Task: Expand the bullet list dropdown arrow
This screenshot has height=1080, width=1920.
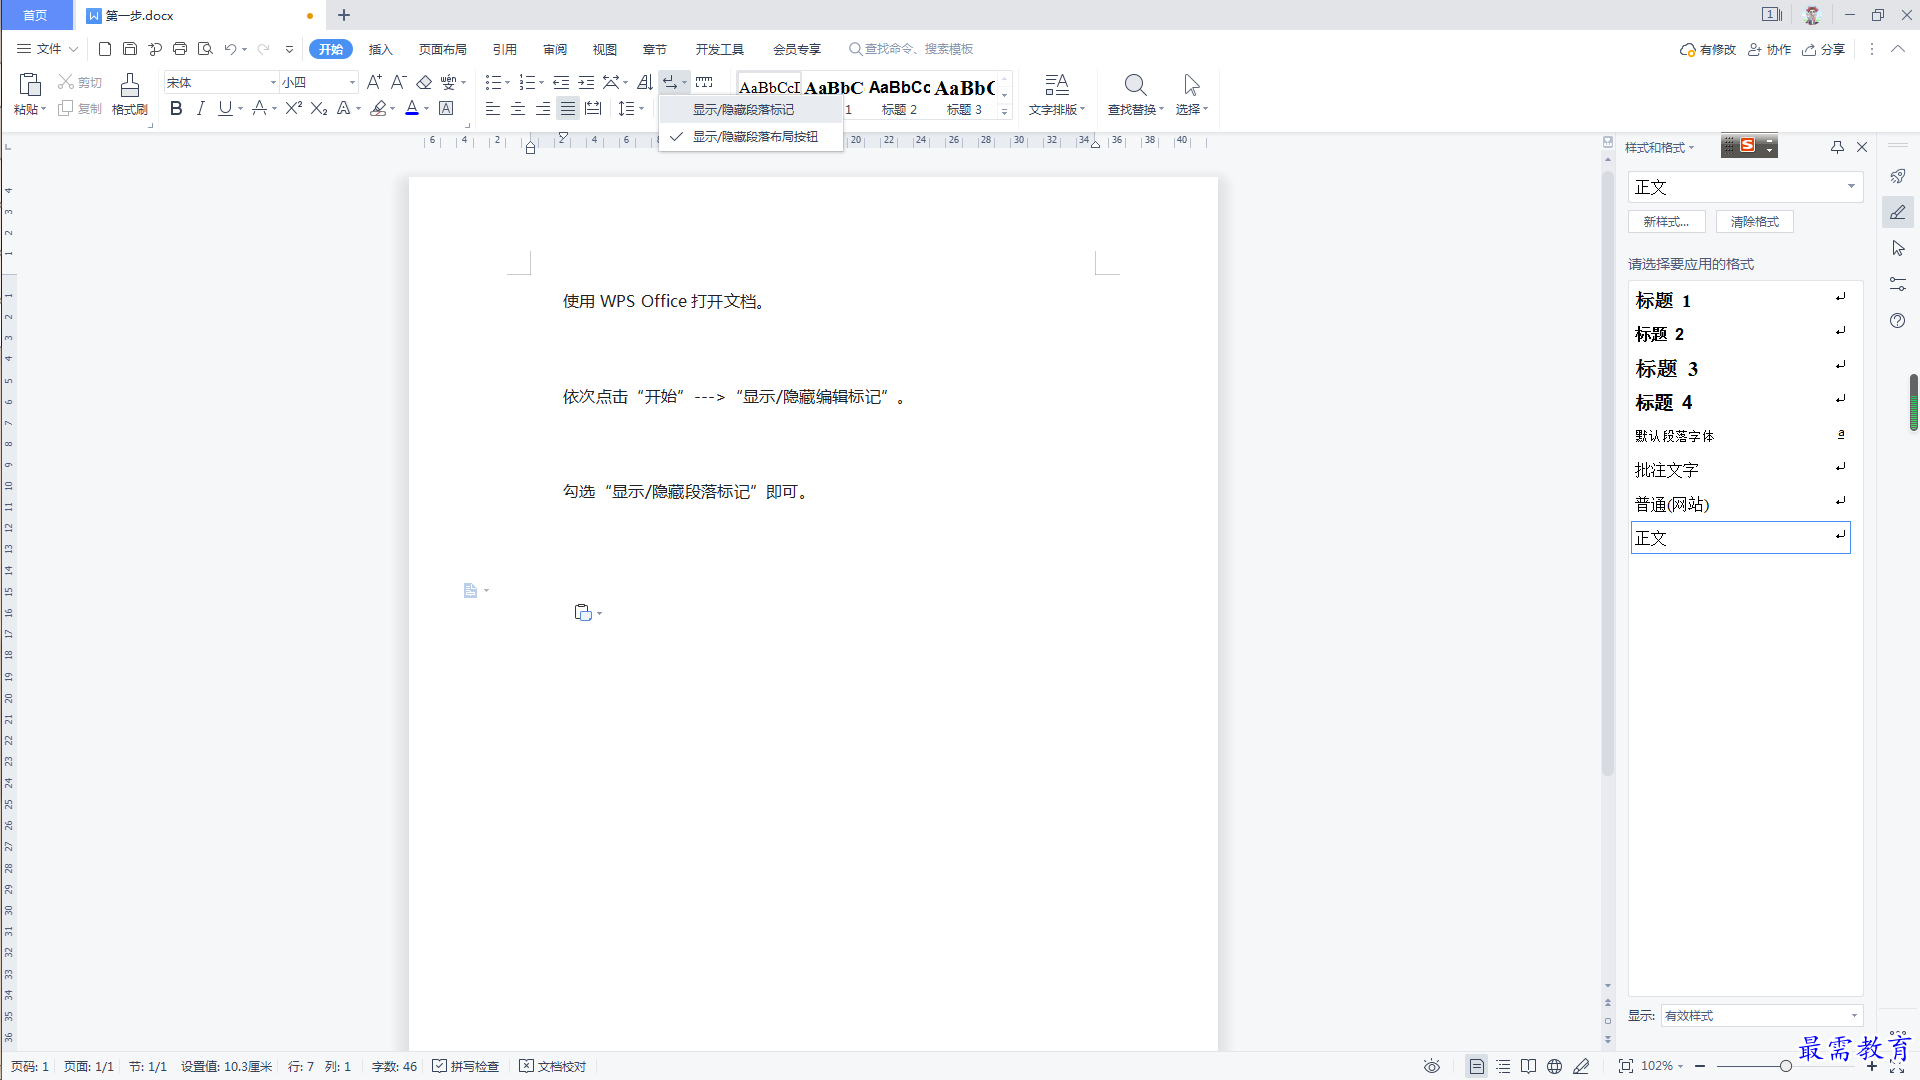Action: 508,83
